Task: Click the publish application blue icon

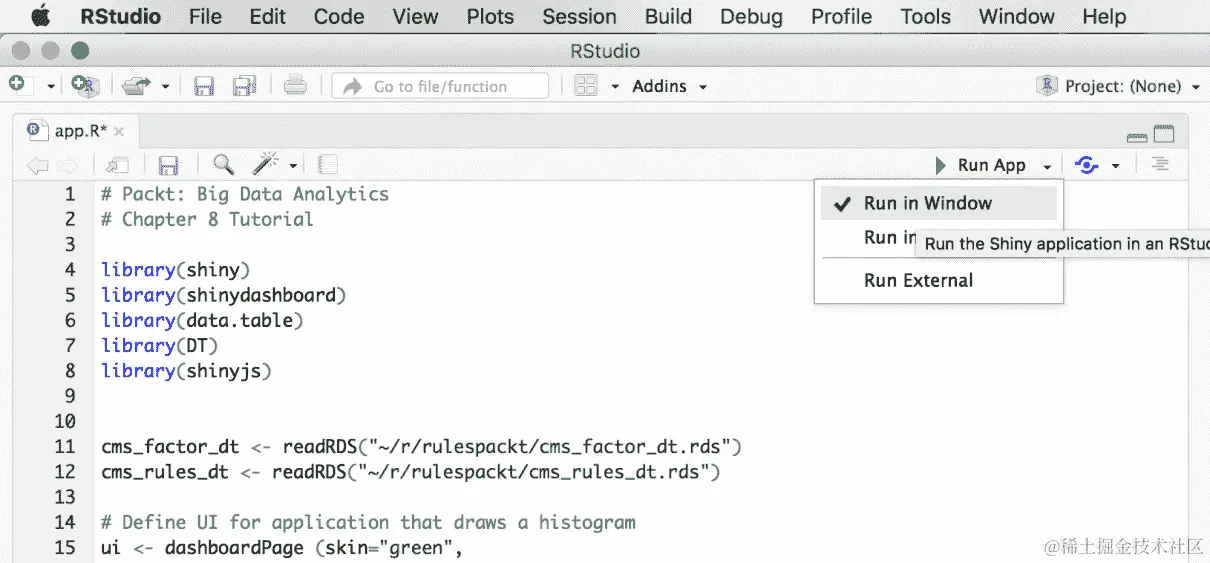Action: click(x=1086, y=165)
